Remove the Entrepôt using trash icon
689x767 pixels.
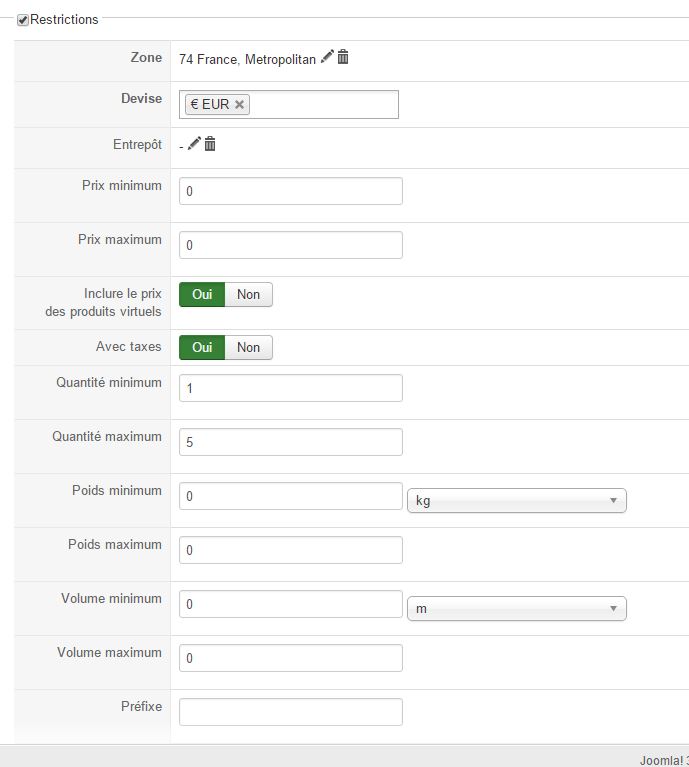click(210, 144)
